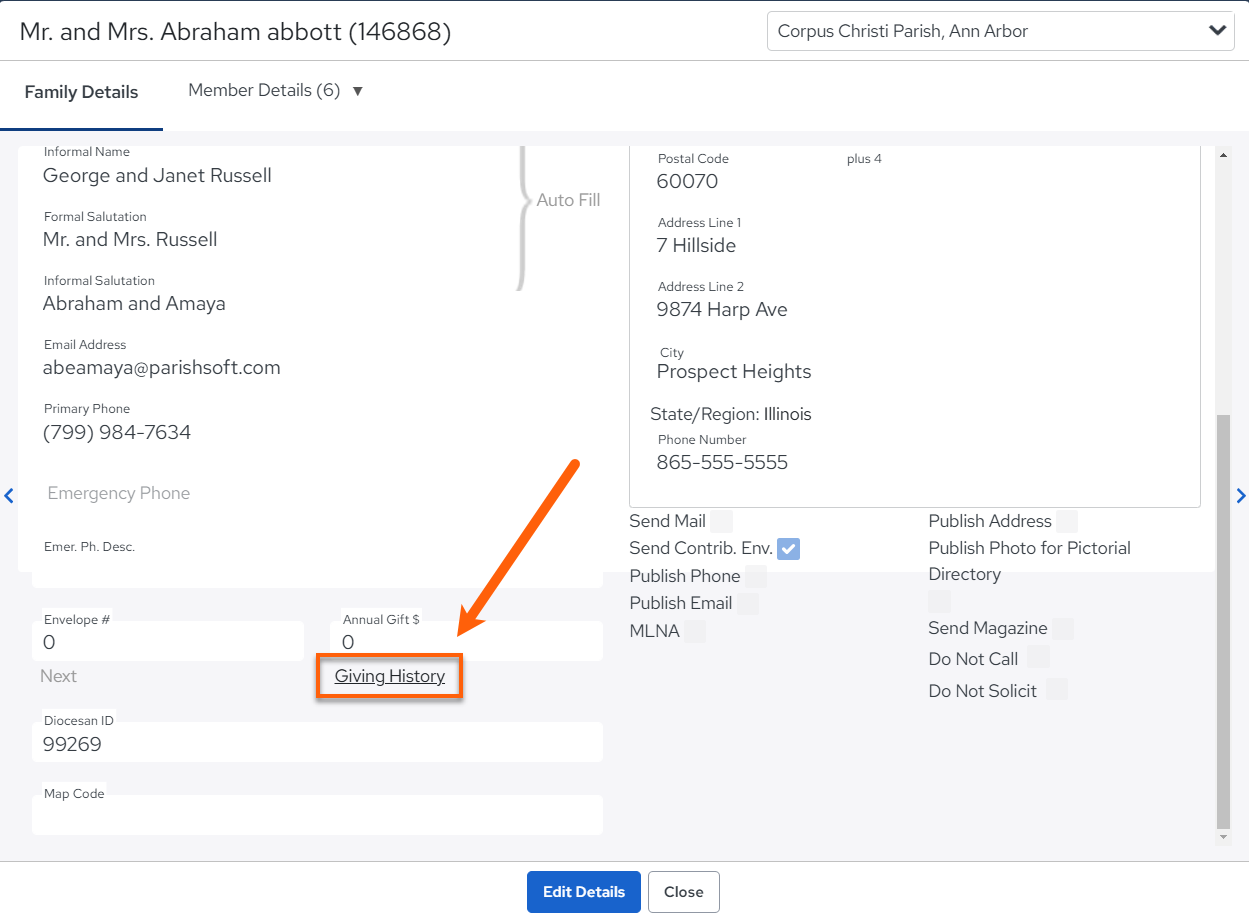
Task: Toggle the Publish Email checkbox
Action: (x=748, y=603)
